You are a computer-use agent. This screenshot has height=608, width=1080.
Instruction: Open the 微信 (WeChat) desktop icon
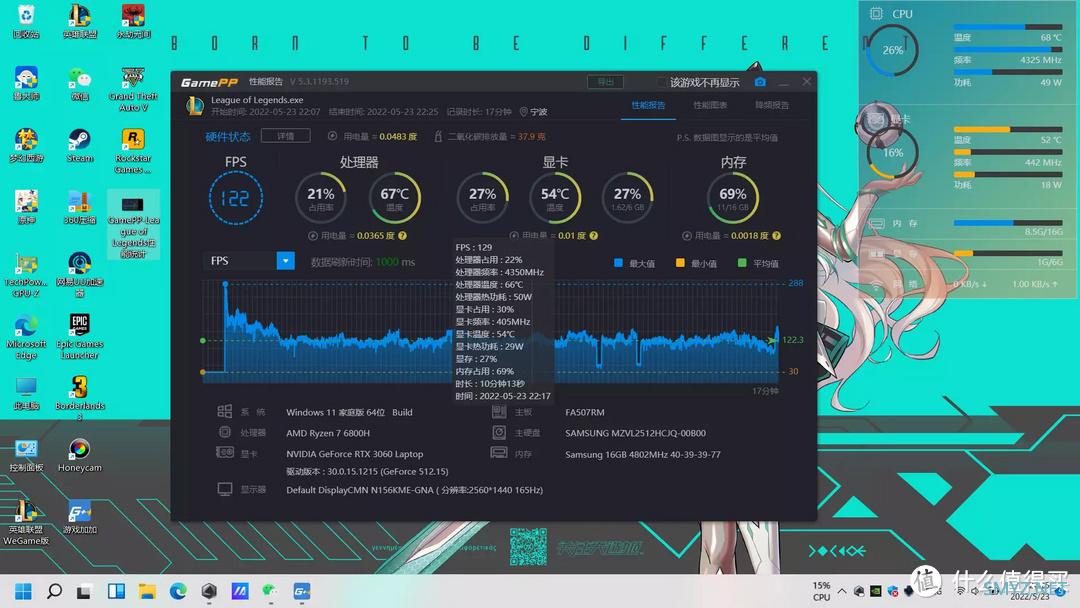pos(80,83)
